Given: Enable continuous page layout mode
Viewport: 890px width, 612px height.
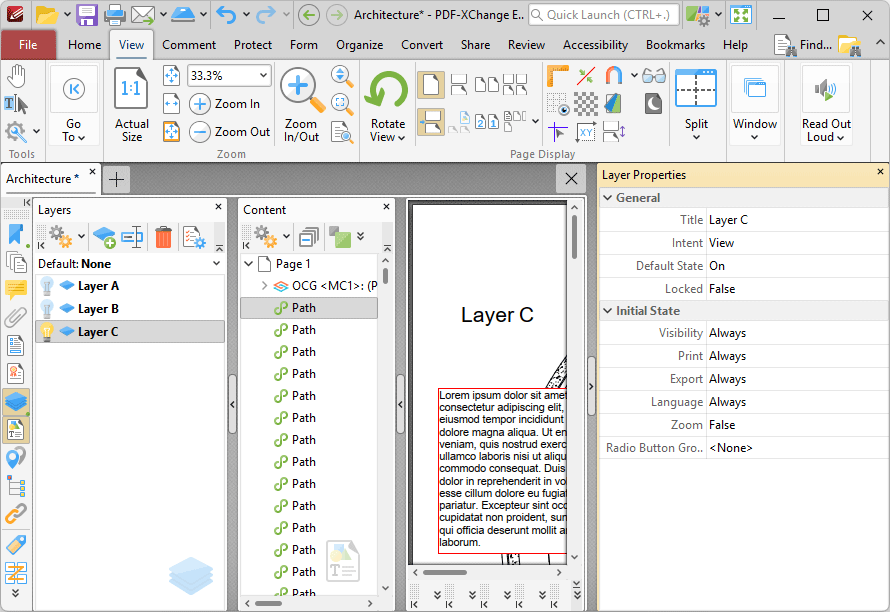Looking at the screenshot, I should point(459,85).
